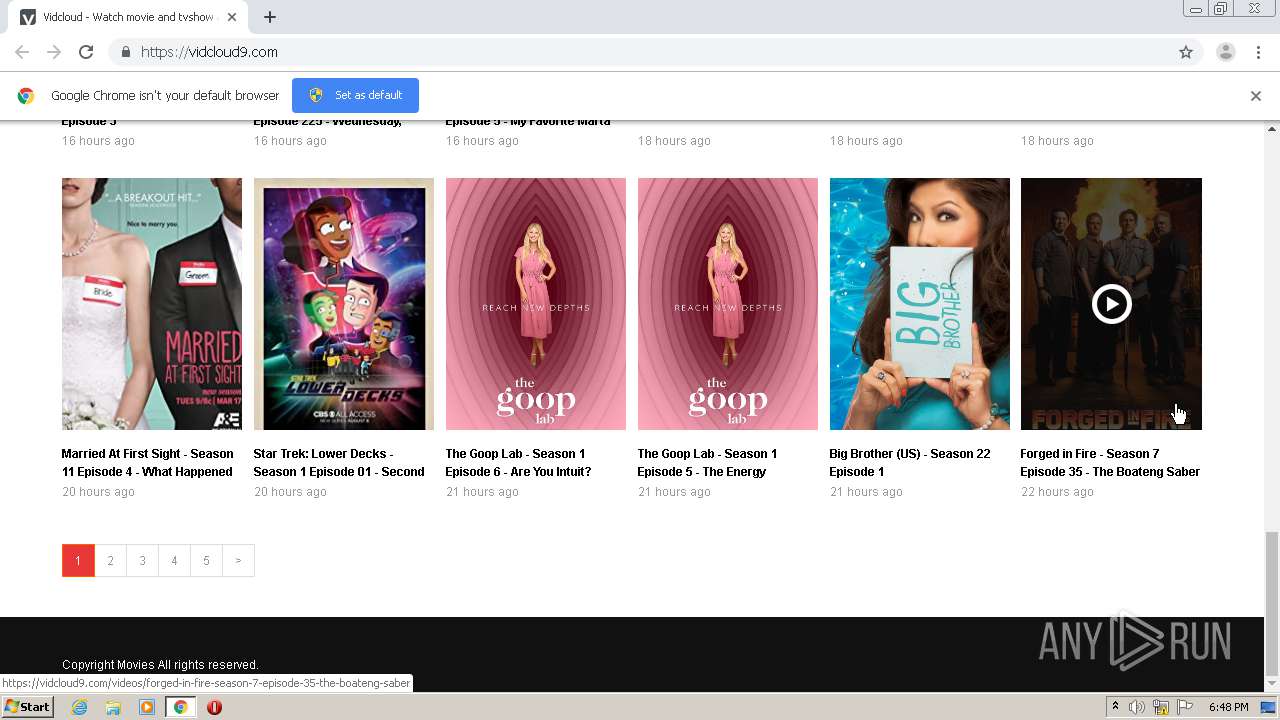Image resolution: width=1280 pixels, height=720 pixels.
Task: Open Star Trek Lower Decks poster
Action: (x=344, y=304)
